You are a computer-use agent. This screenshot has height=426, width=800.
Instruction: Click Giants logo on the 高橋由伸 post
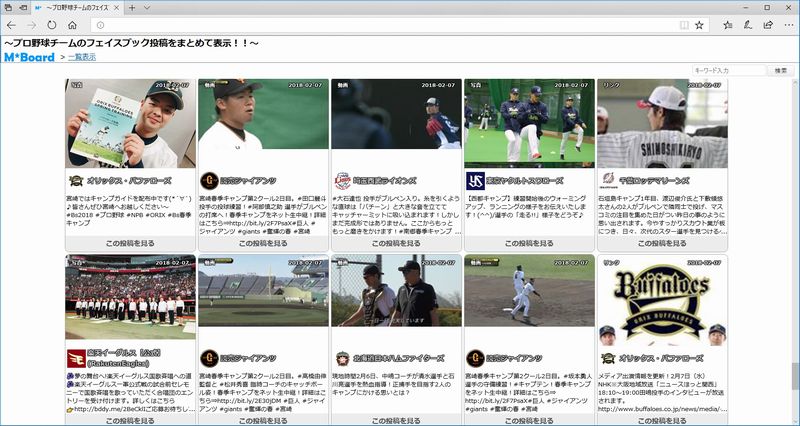(209, 358)
